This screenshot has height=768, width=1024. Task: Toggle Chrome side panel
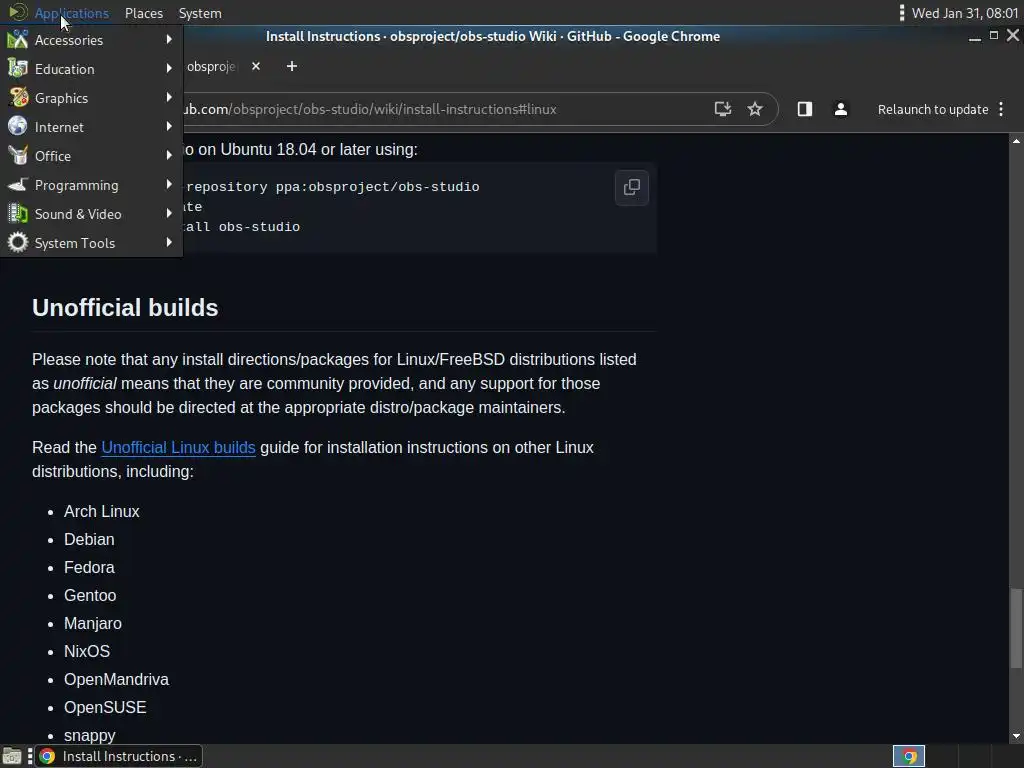(x=805, y=109)
